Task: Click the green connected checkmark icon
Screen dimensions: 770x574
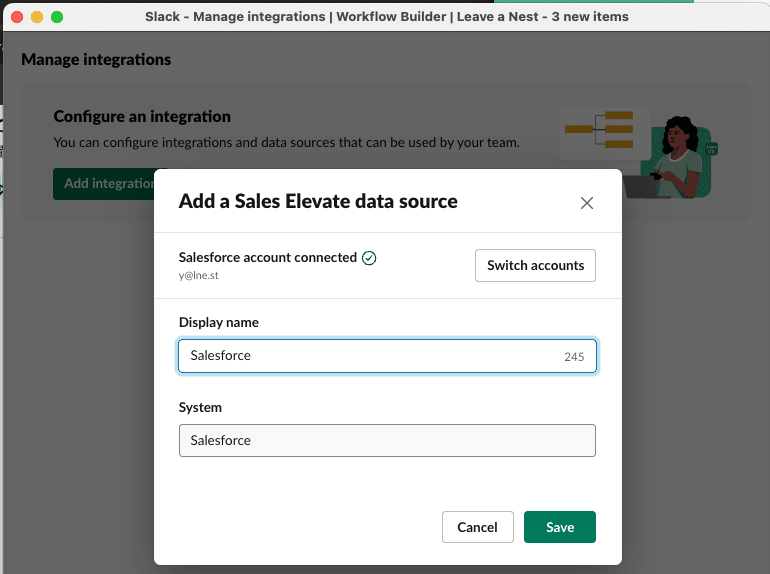Action: 369,258
